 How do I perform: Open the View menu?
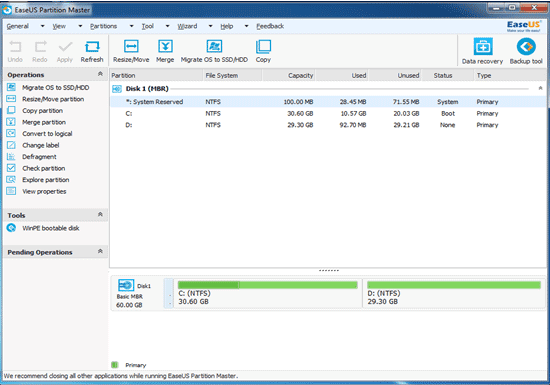click(x=59, y=26)
